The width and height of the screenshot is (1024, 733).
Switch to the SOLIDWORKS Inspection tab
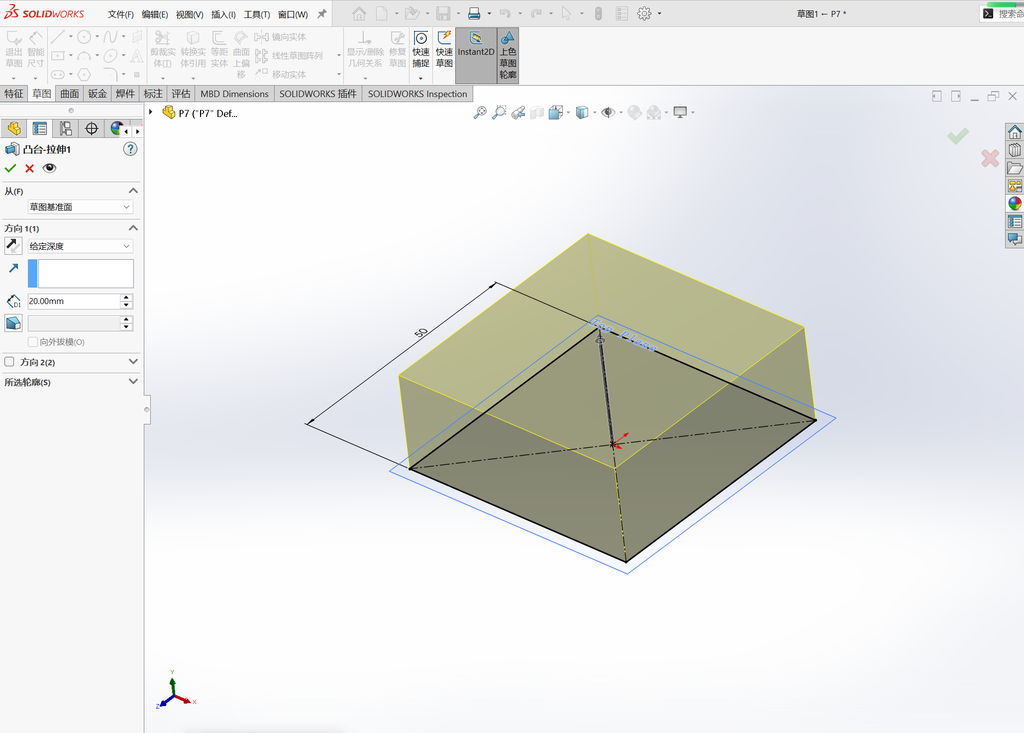pyautogui.click(x=417, y=93)
